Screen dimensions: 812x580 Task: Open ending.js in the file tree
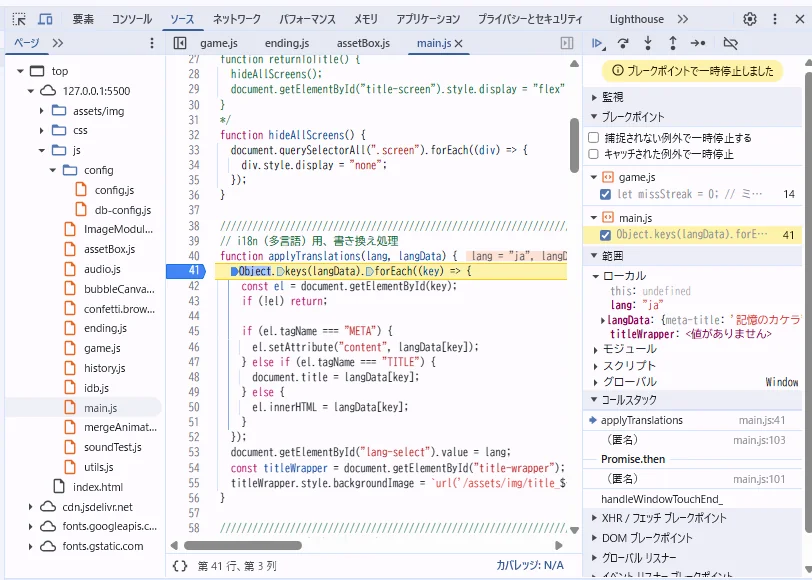[105, 328]
